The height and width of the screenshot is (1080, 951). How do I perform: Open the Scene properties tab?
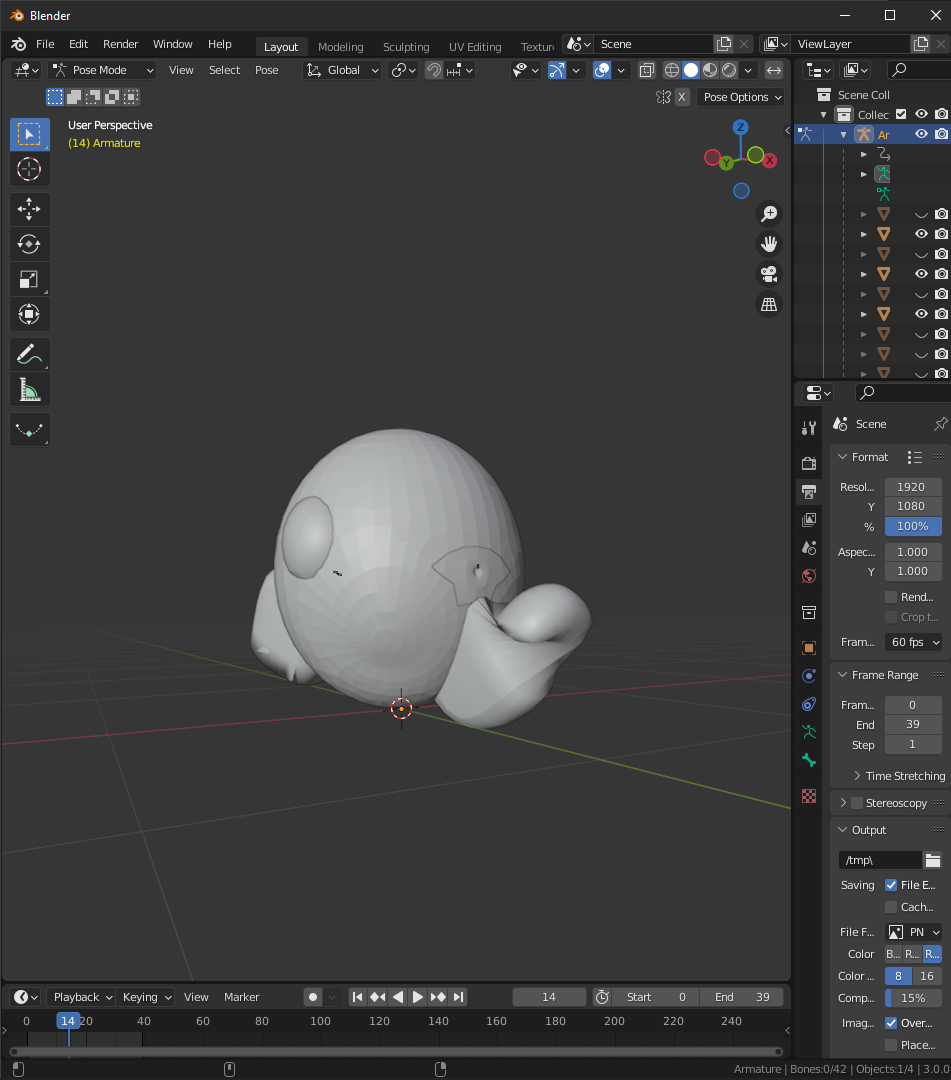(x=809, y=548)
